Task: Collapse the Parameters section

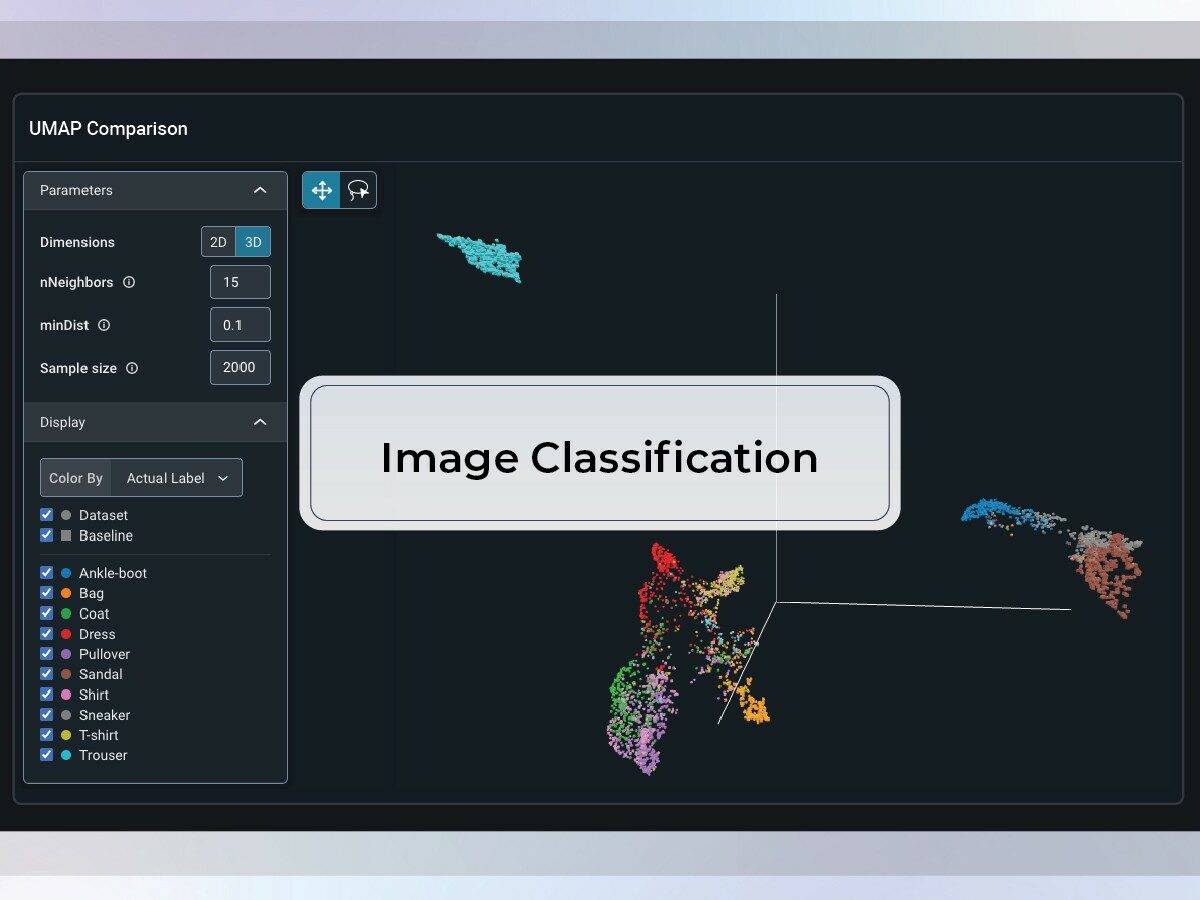Action: pyautogui.click(x=260, y=190)
